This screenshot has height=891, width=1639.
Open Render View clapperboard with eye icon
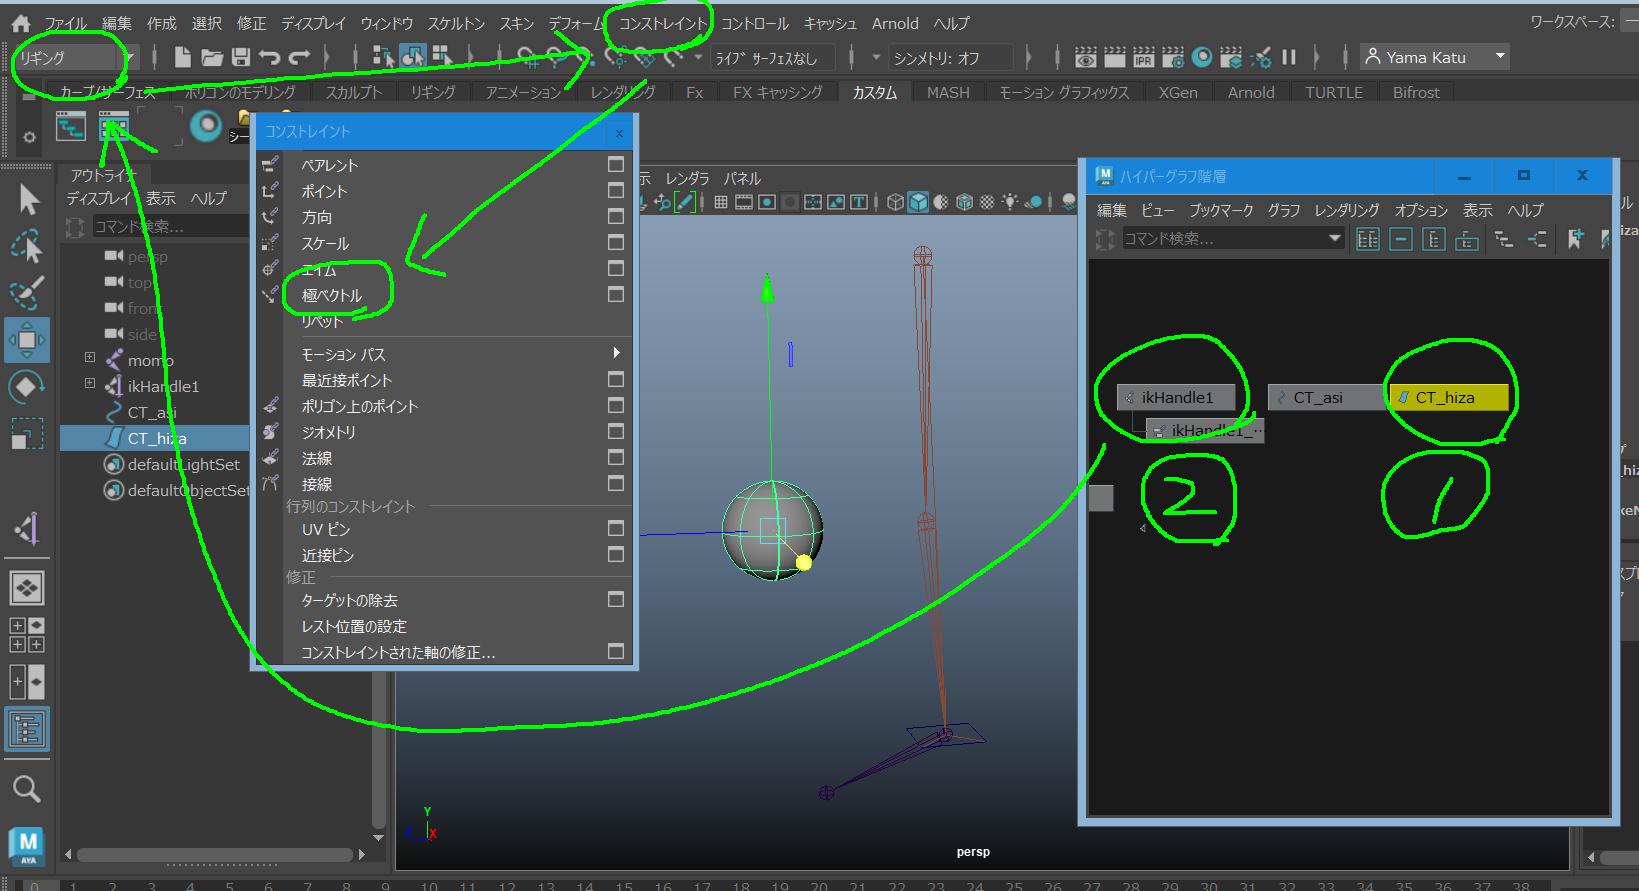point(1086,58)
